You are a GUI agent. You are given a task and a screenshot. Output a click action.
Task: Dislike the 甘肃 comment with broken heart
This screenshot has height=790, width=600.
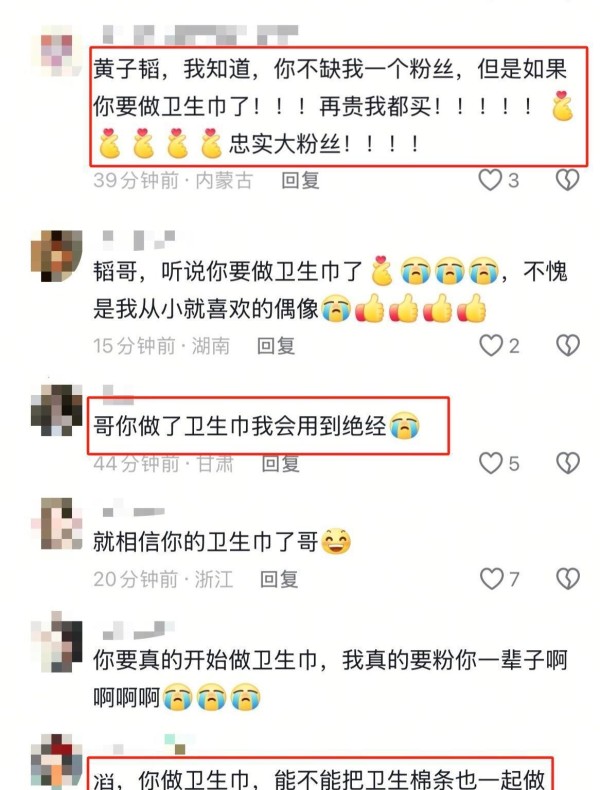[568, 463]
